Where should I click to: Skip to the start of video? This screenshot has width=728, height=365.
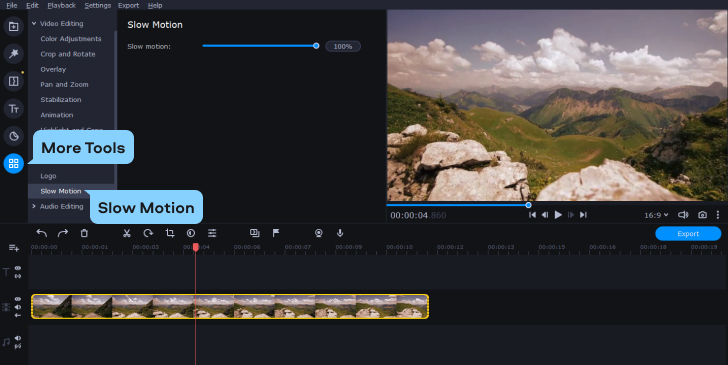(532, 215)
